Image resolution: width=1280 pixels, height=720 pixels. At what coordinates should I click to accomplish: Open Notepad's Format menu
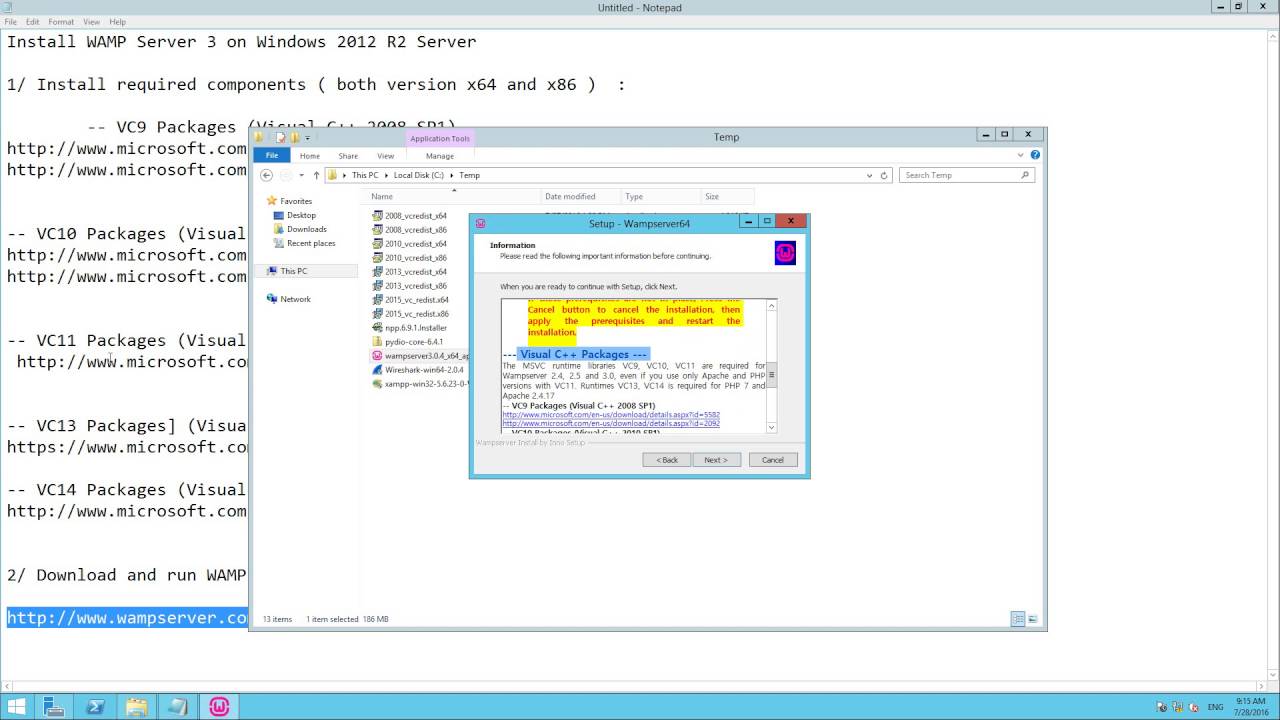(61, 21)
